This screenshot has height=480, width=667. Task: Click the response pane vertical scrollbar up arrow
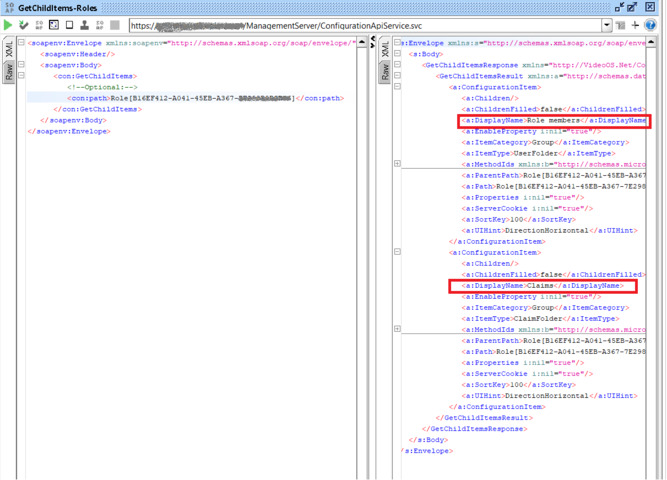point(651,43)
